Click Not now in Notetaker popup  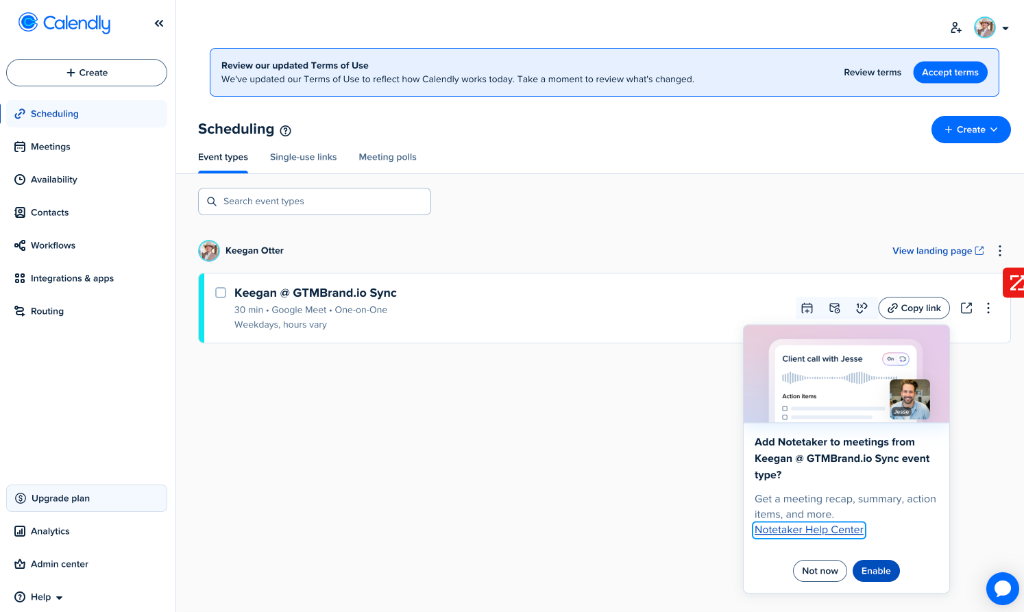[x=820, y=571]
